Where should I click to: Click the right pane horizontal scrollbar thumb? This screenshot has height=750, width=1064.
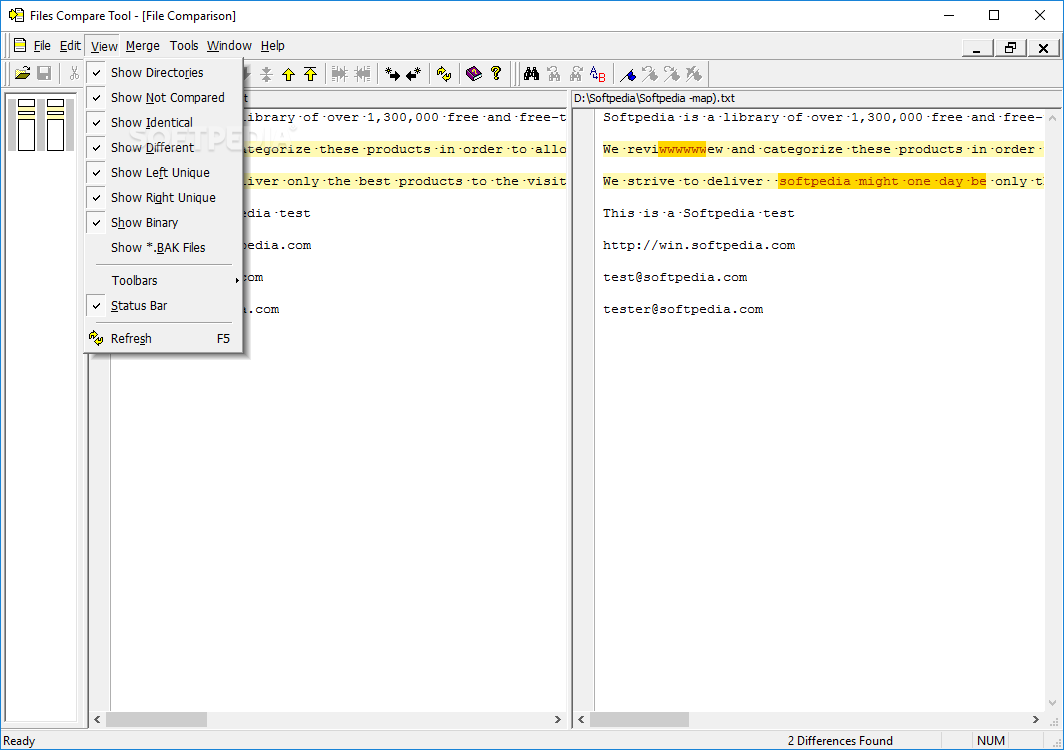point(639,719)
